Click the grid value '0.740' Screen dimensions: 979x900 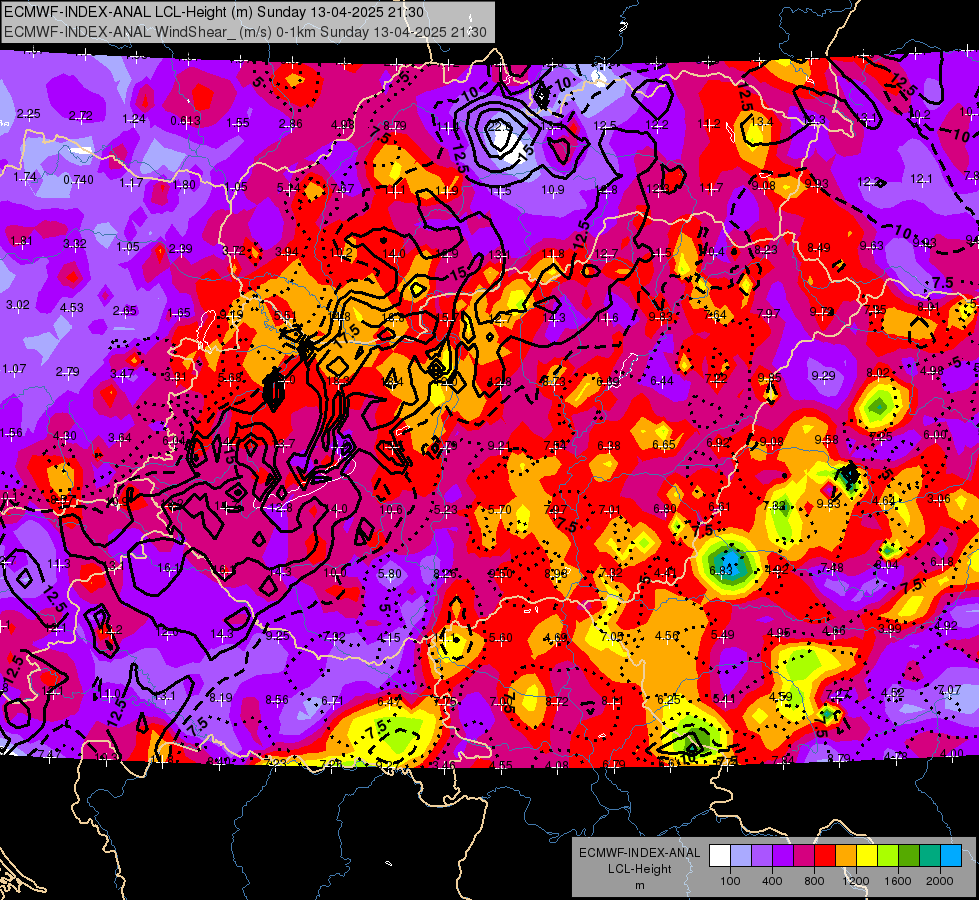(x=78, y=180)
